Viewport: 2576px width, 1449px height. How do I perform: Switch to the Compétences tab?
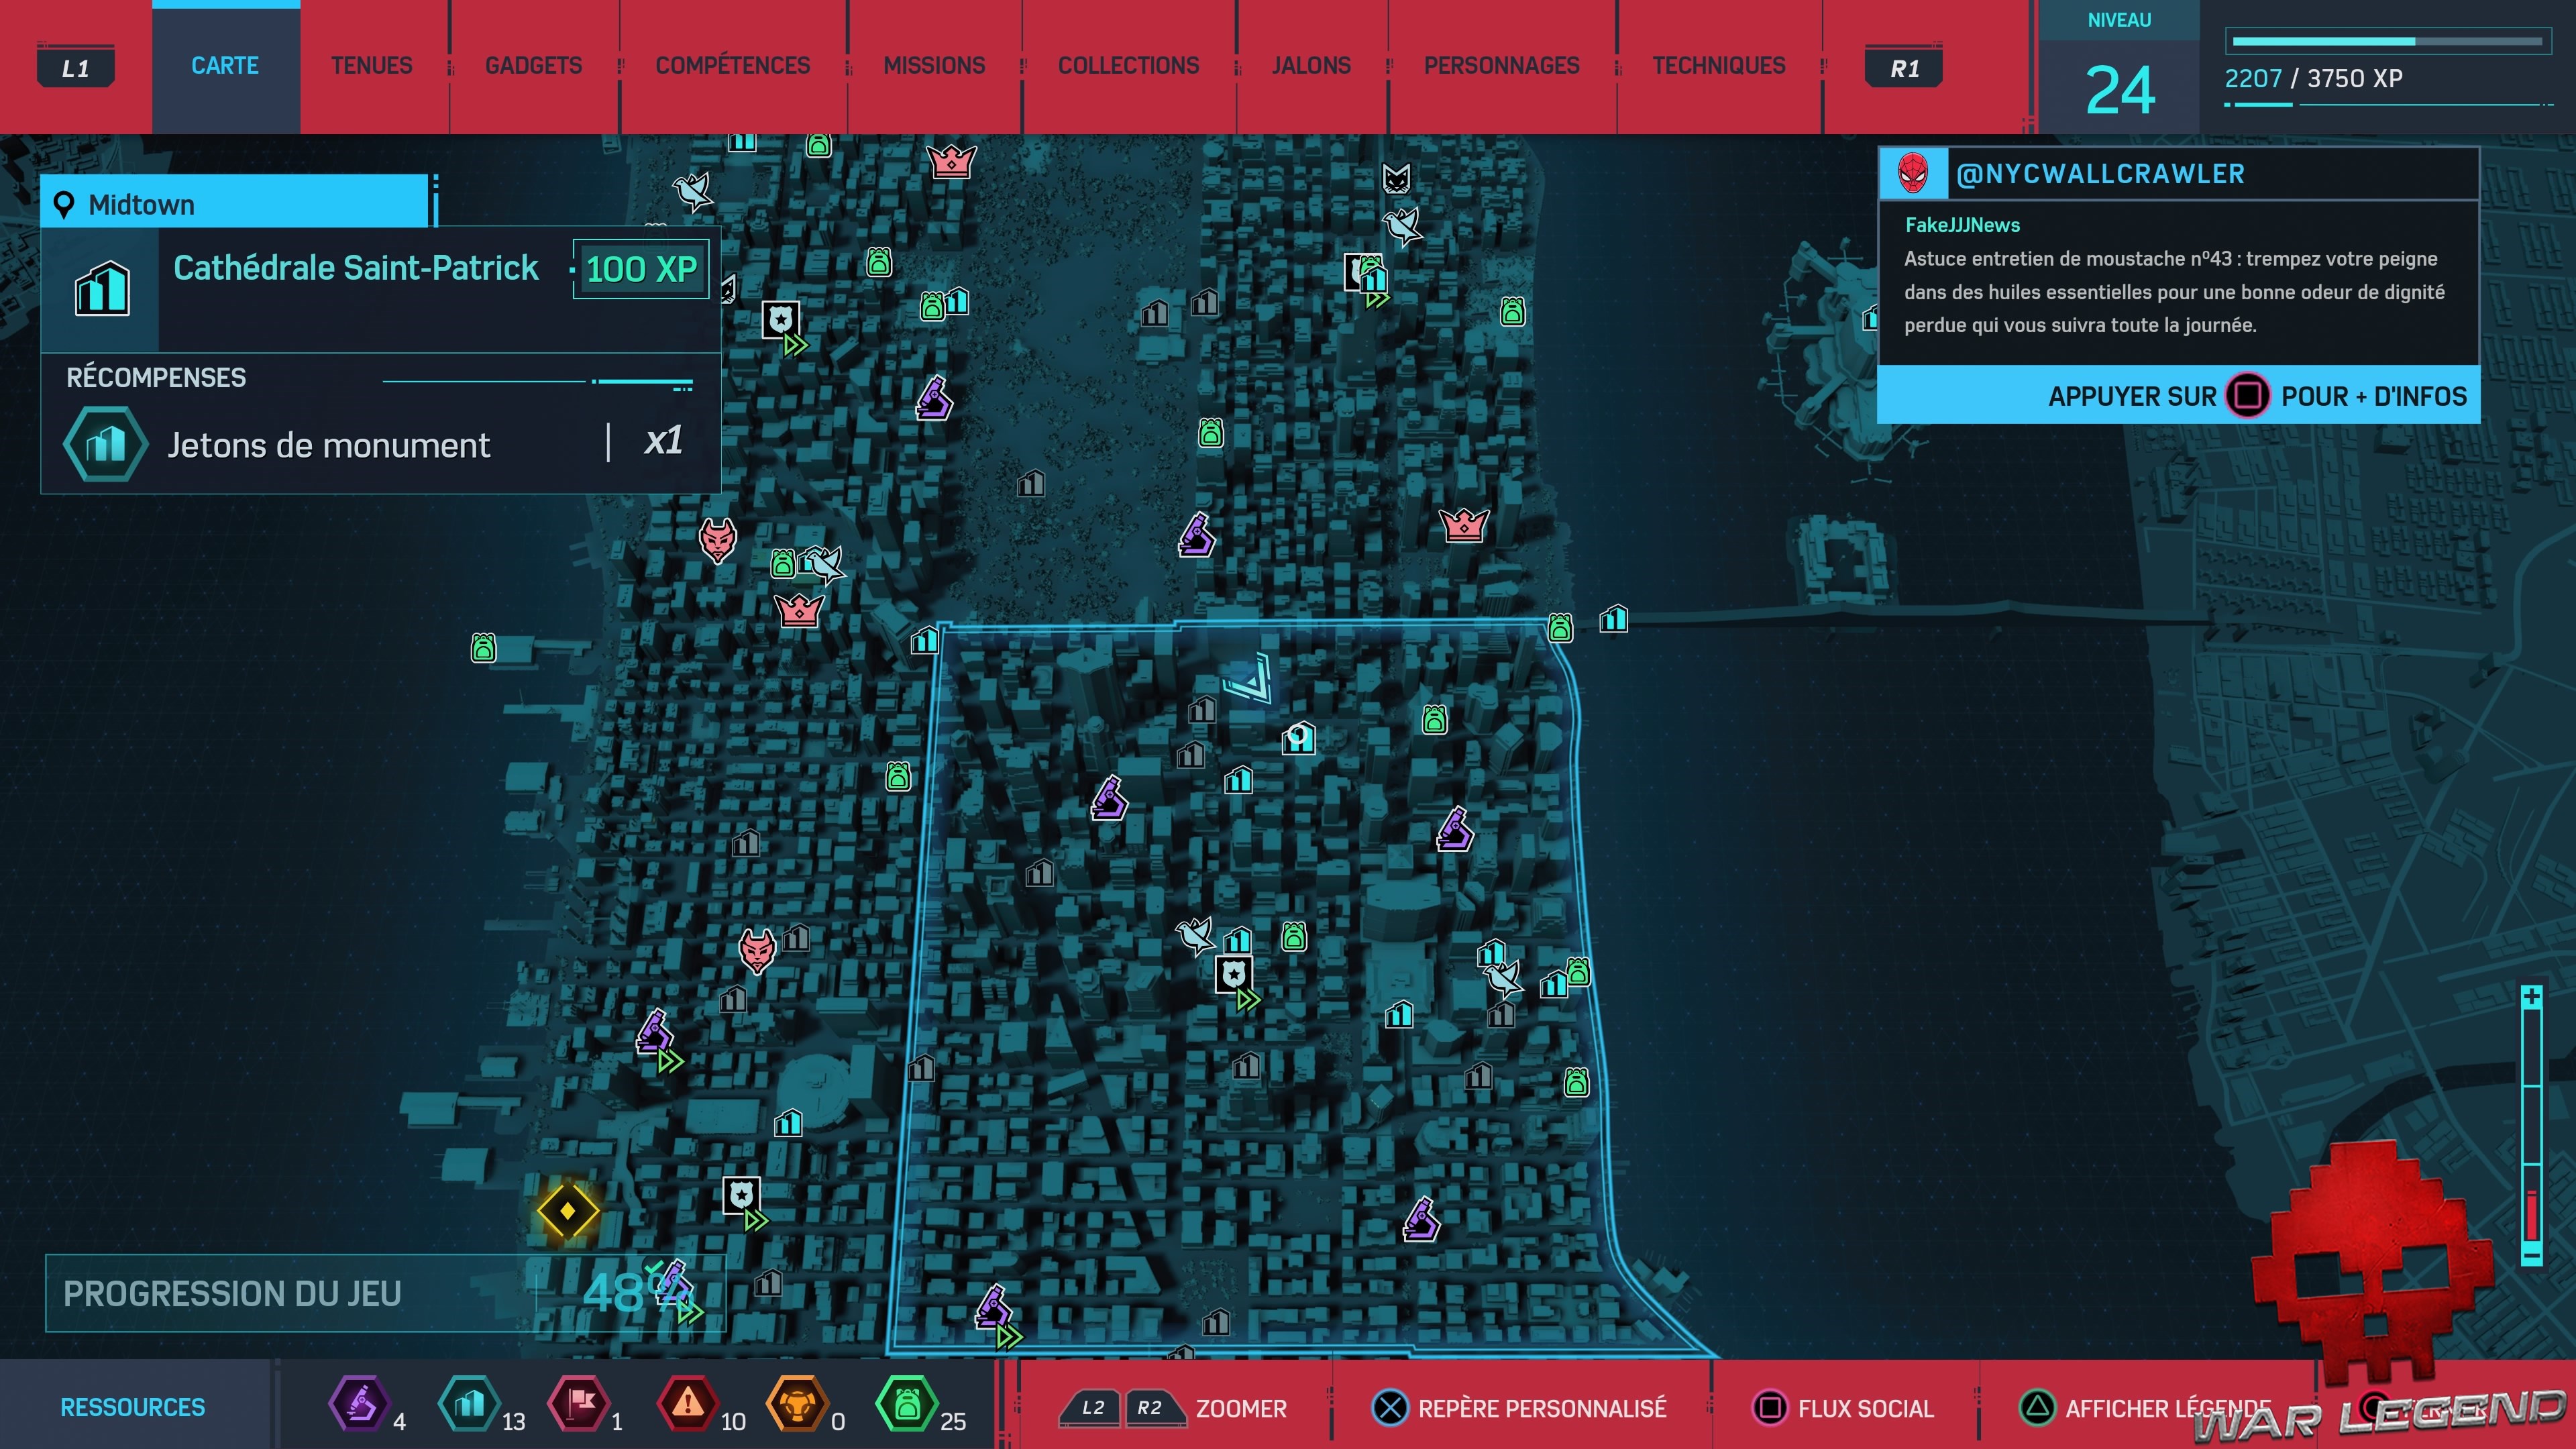(732, 66)
